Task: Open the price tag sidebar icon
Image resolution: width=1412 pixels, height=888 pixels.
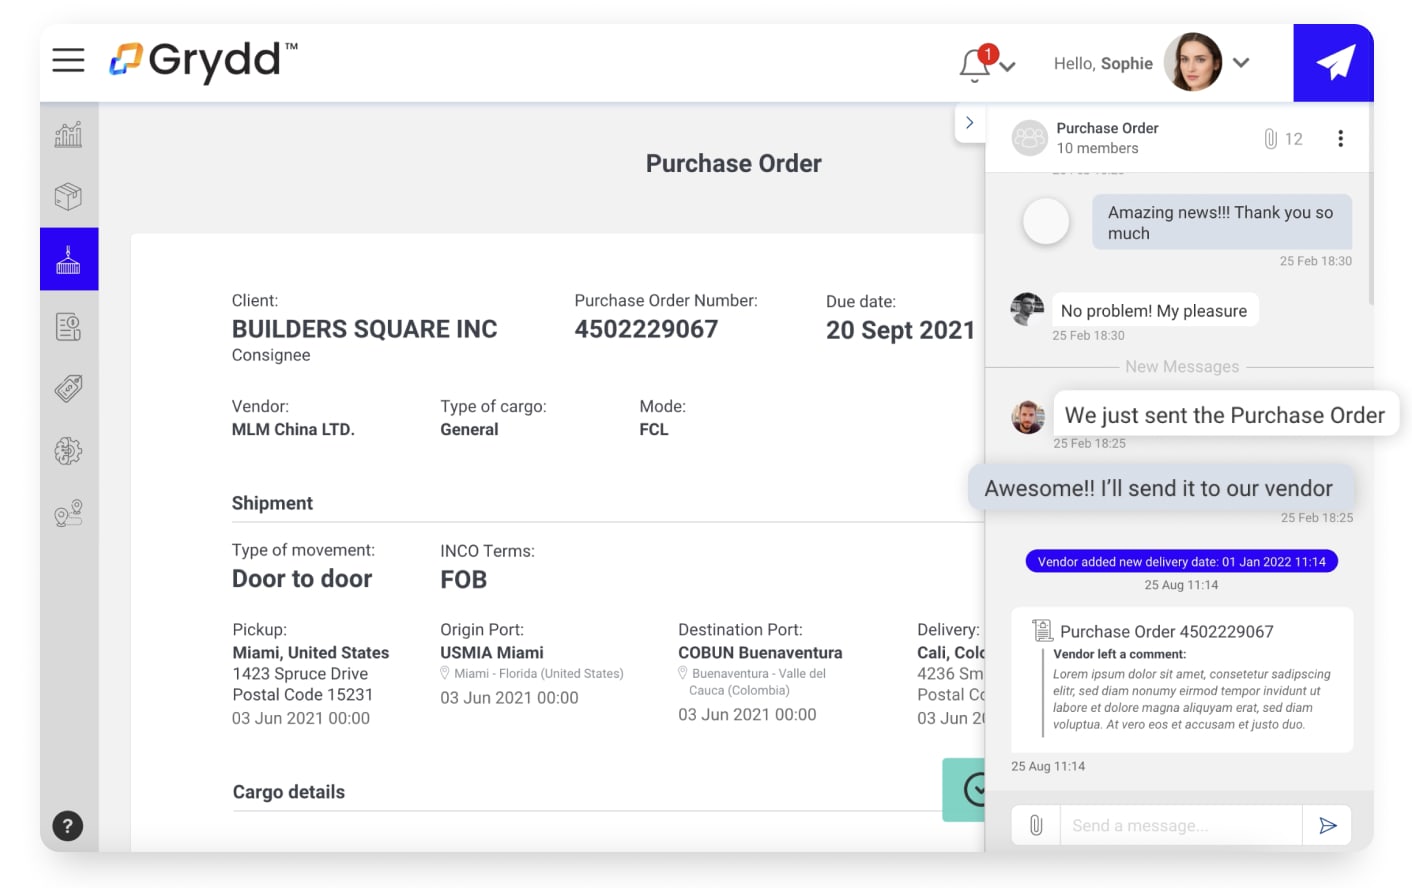Action: (x=68, y=388)
